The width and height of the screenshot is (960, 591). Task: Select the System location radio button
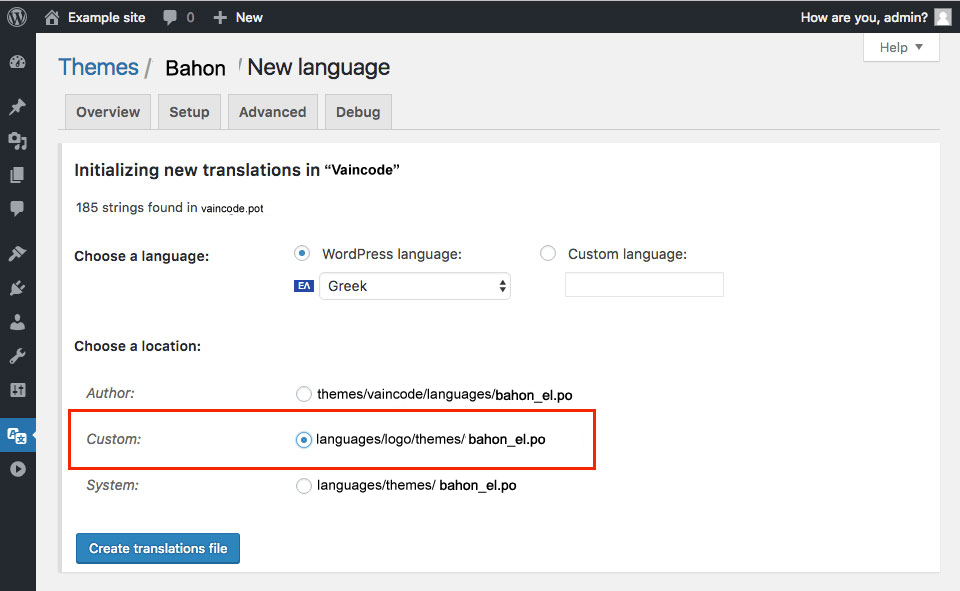(304, 486)
